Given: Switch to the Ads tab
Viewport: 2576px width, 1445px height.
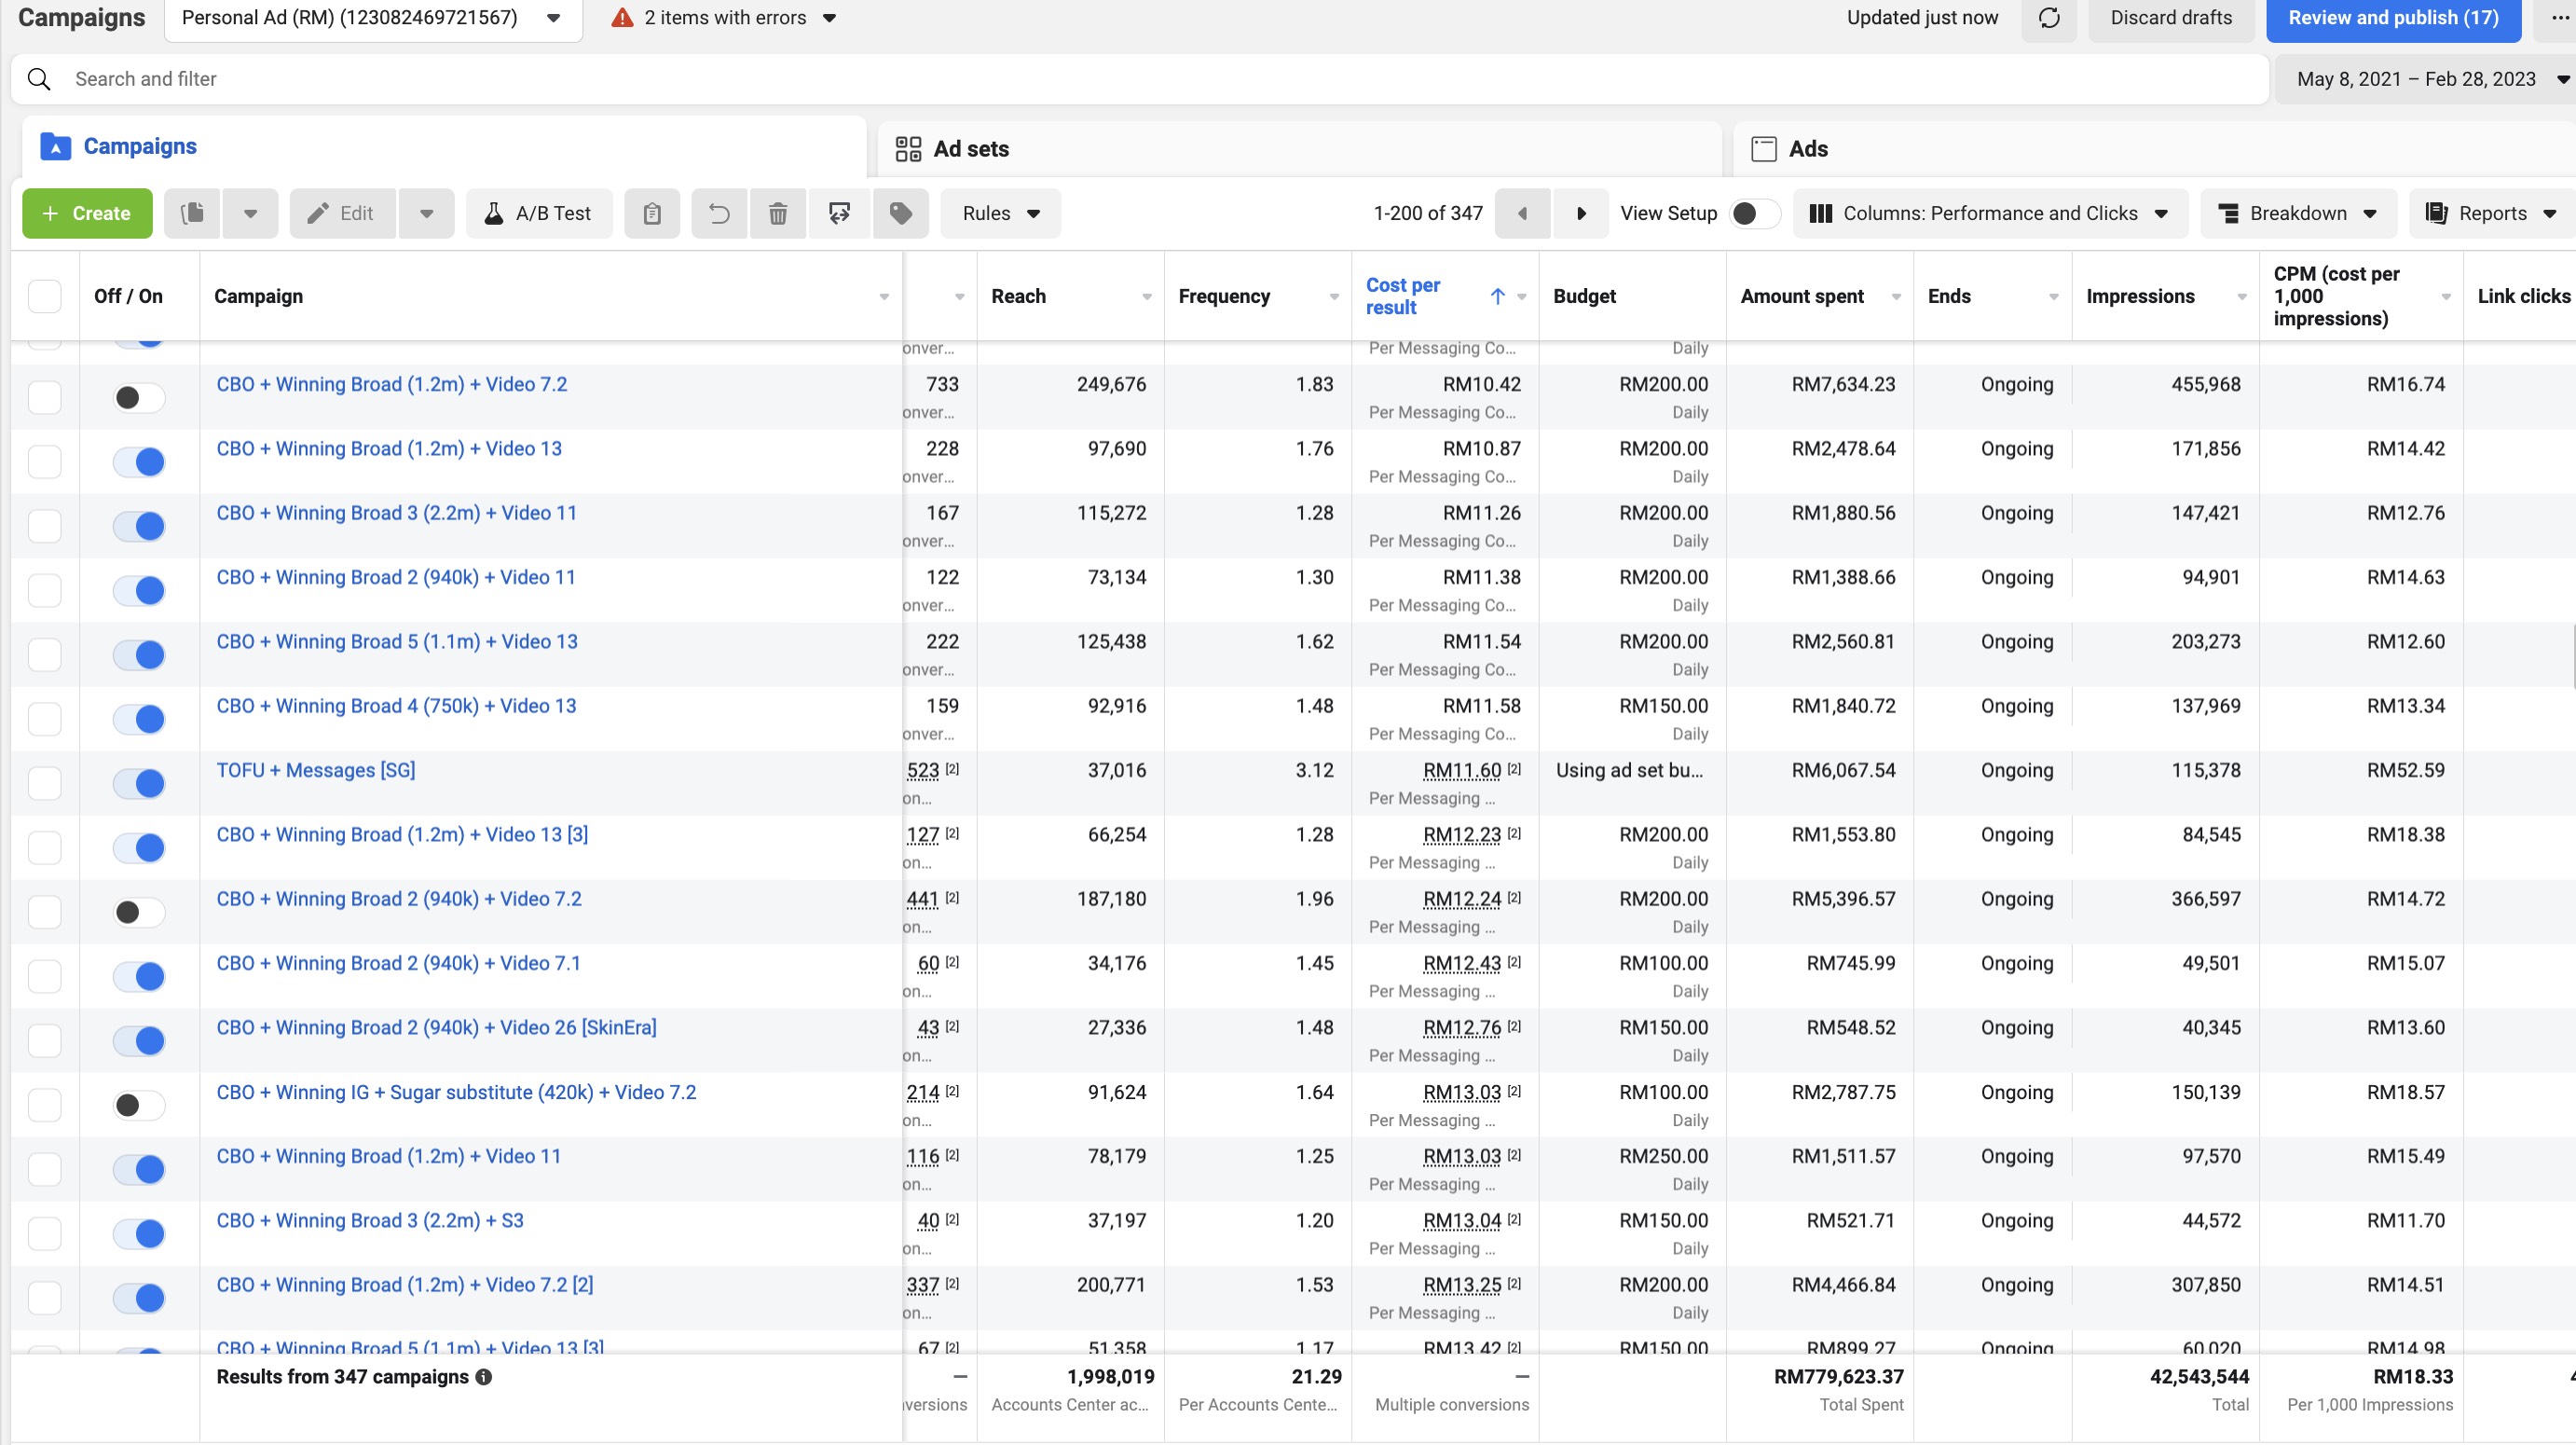Looking at the screenshot, I should (1807, 149).
